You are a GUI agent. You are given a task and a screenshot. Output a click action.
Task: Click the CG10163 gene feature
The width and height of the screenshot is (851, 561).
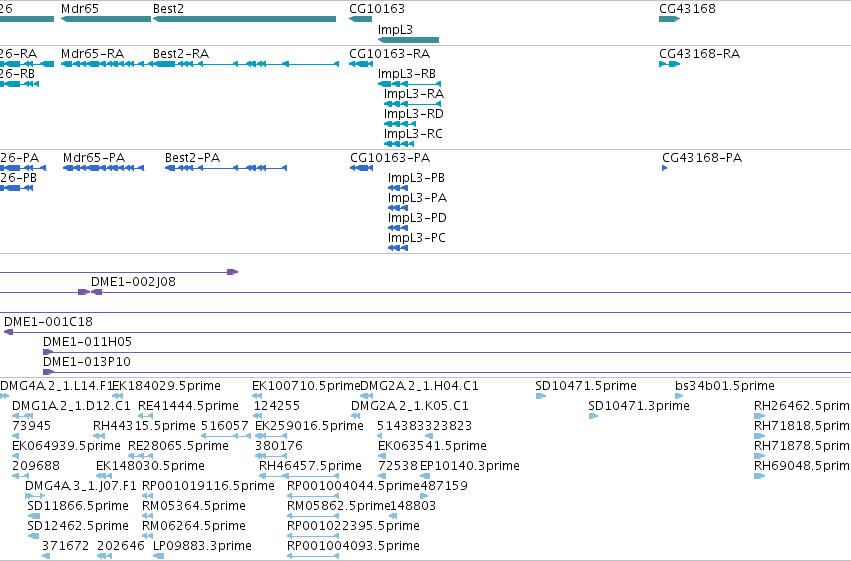click(360, 19)
